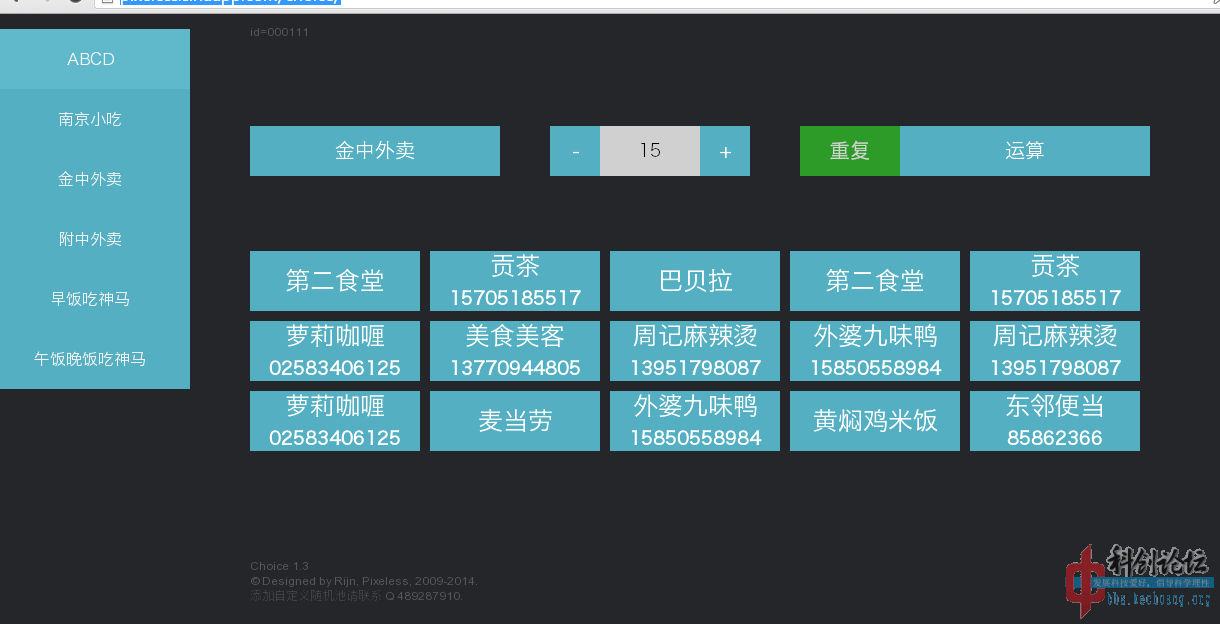Click the 东邻便当 85862366 card
The image size is (1220, 624).
coord(1055,421)
